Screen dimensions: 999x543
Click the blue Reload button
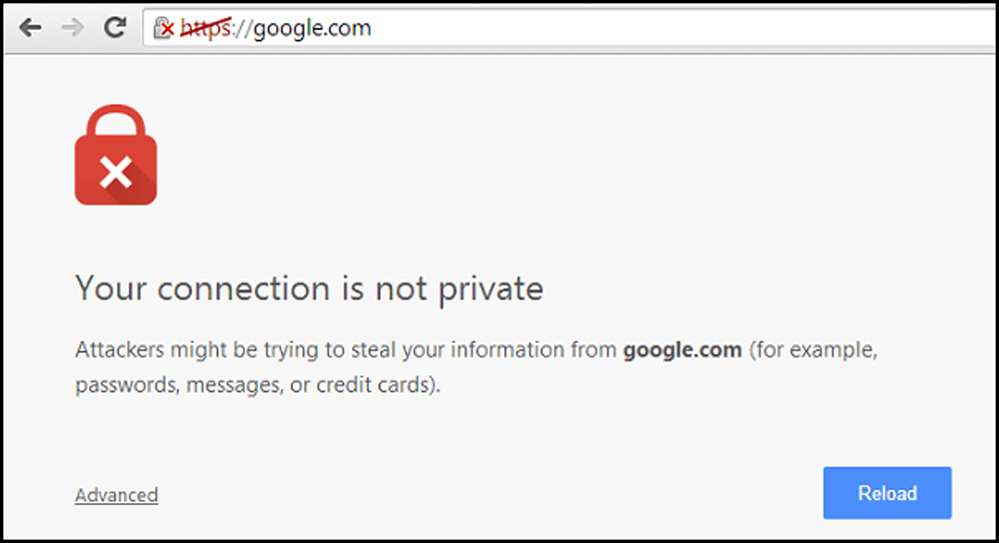tap(887, 493)
